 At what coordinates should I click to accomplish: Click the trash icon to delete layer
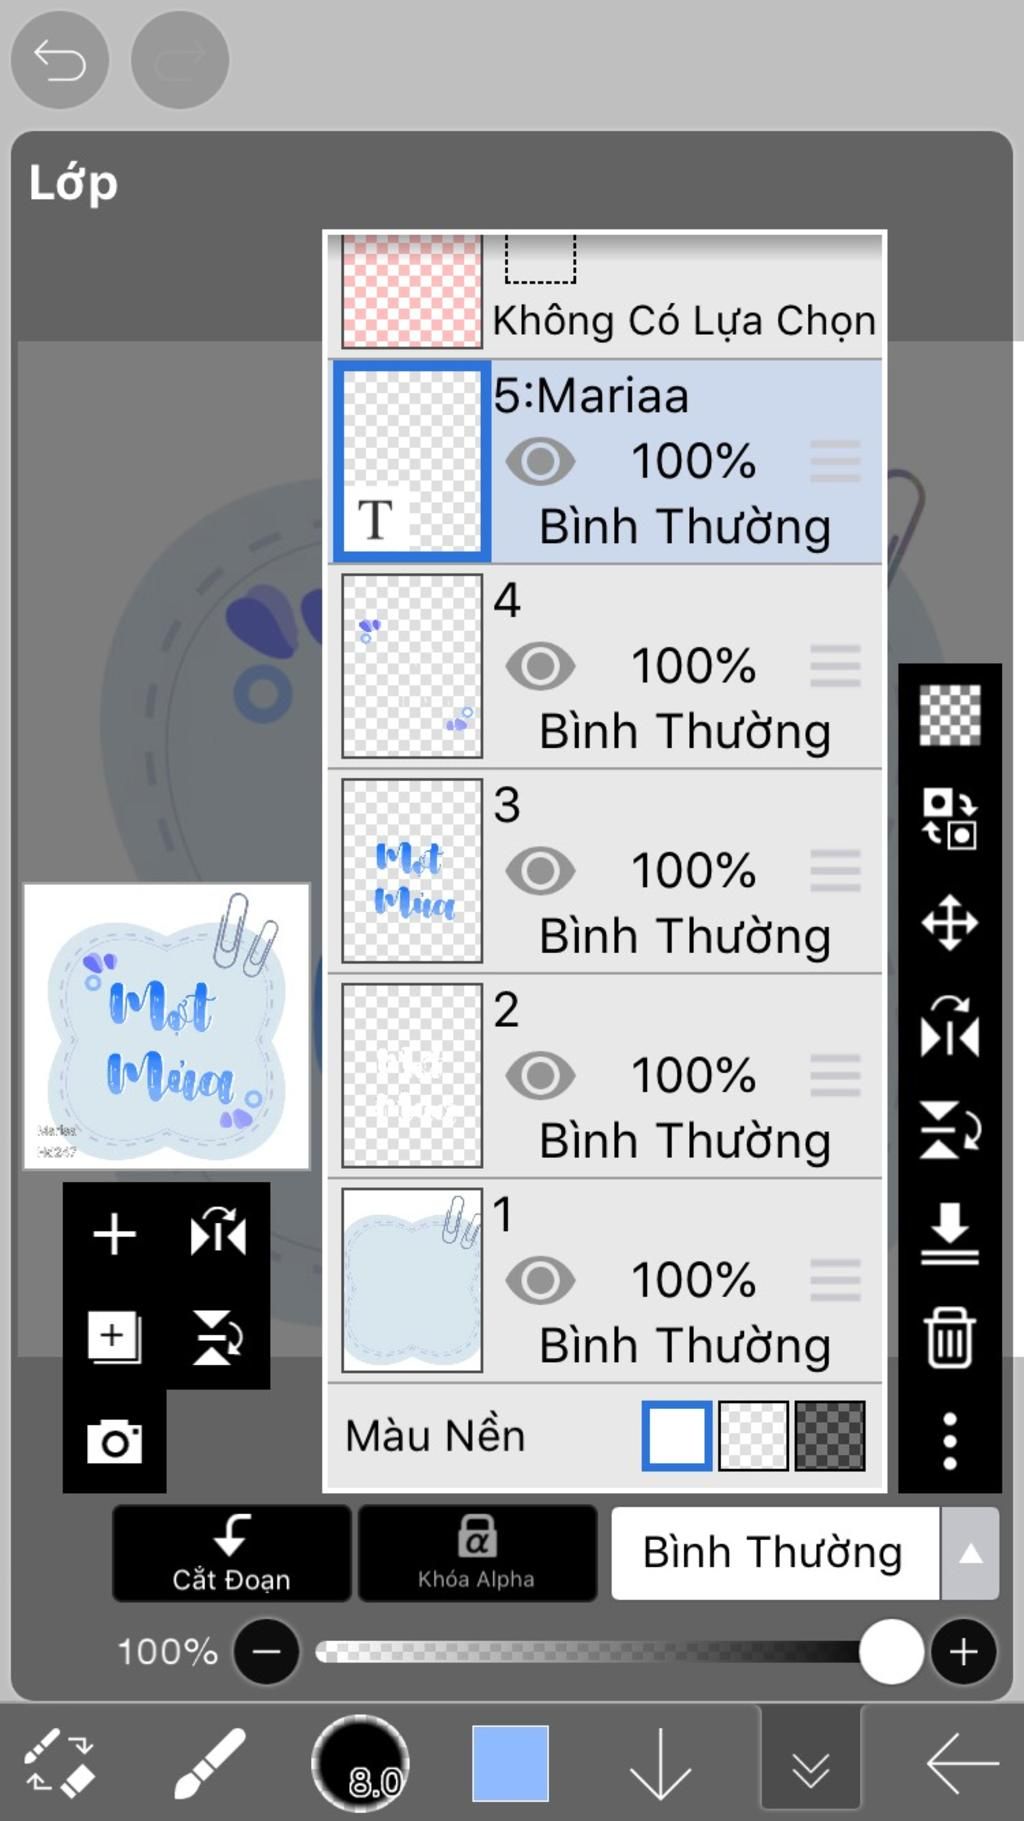tap(949, 1337)
